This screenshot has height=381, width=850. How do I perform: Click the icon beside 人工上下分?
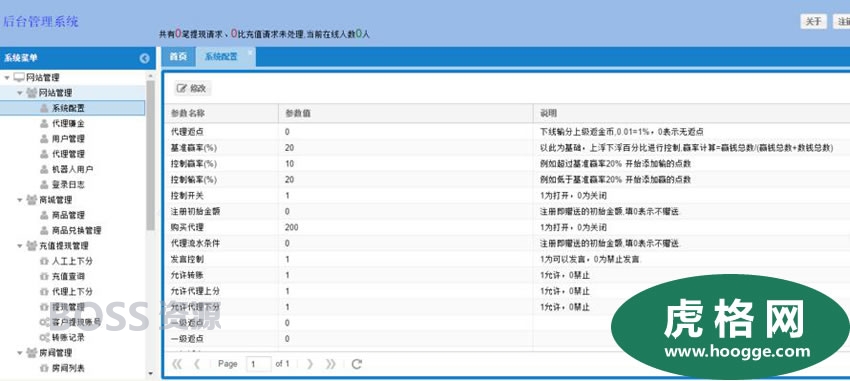tap(44, 261)
